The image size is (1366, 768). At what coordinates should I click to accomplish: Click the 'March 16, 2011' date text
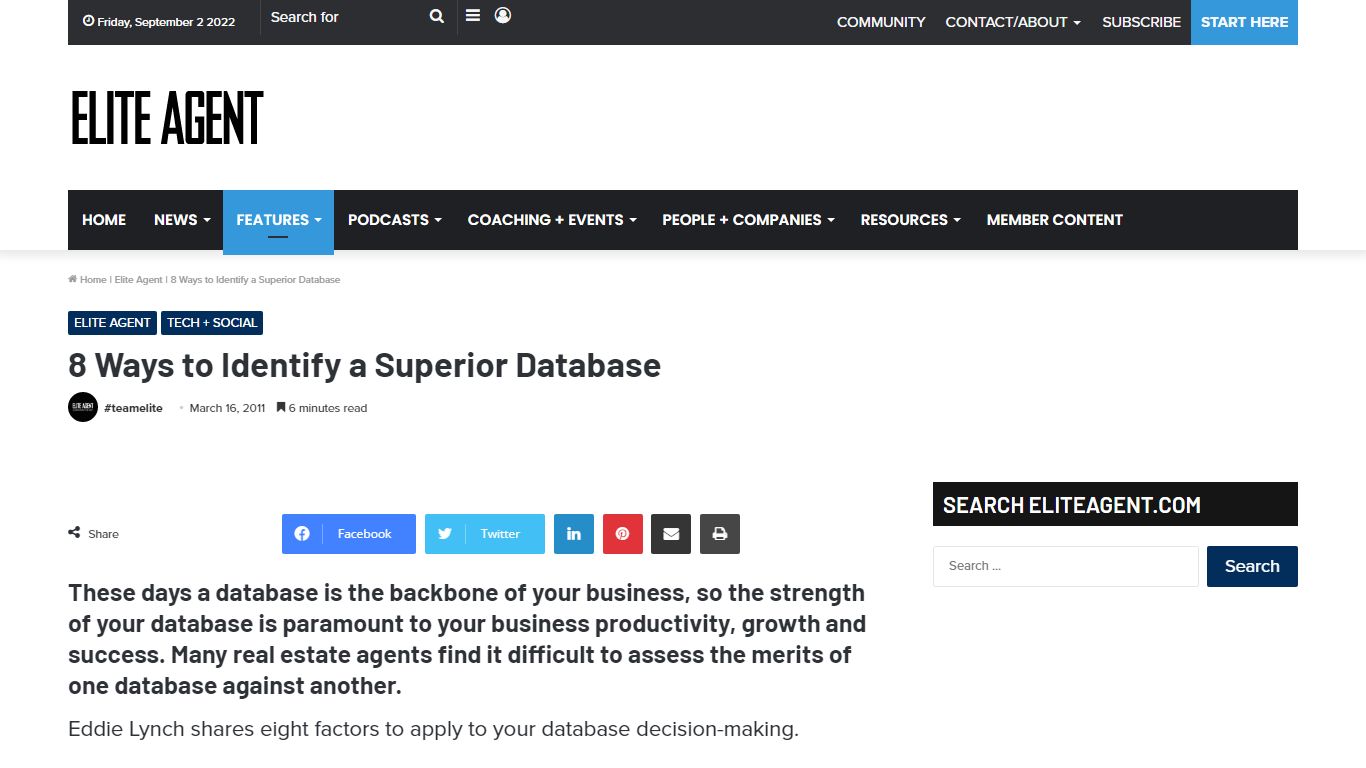[x=227, y=408]
